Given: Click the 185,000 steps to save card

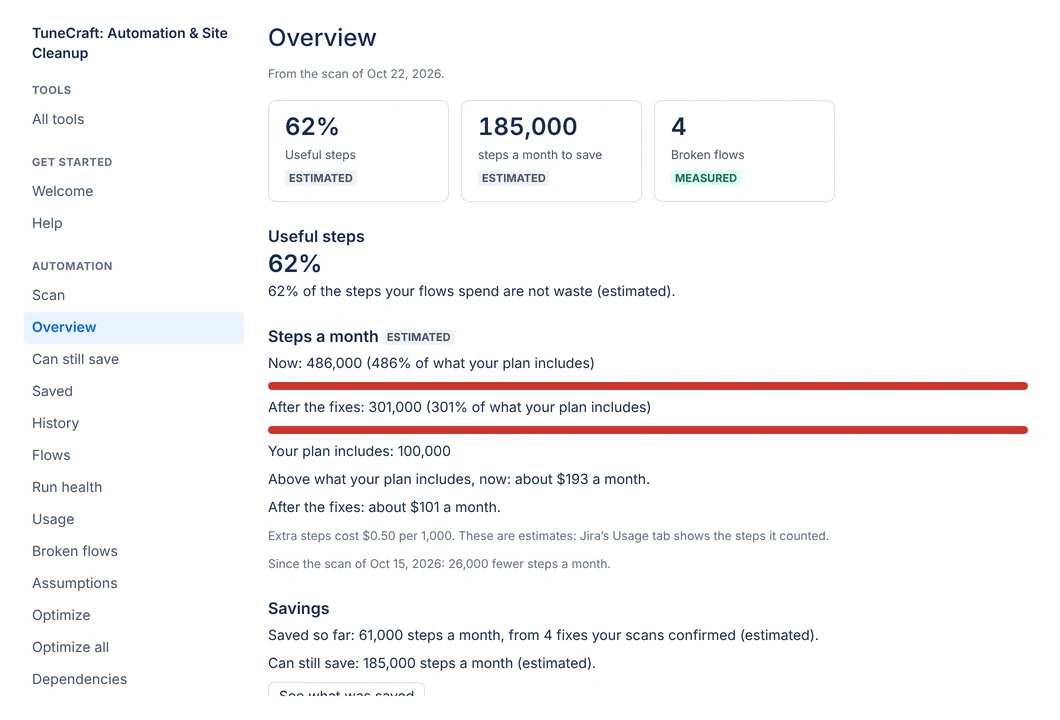Looking at the screenshot, I should [551, 151].
